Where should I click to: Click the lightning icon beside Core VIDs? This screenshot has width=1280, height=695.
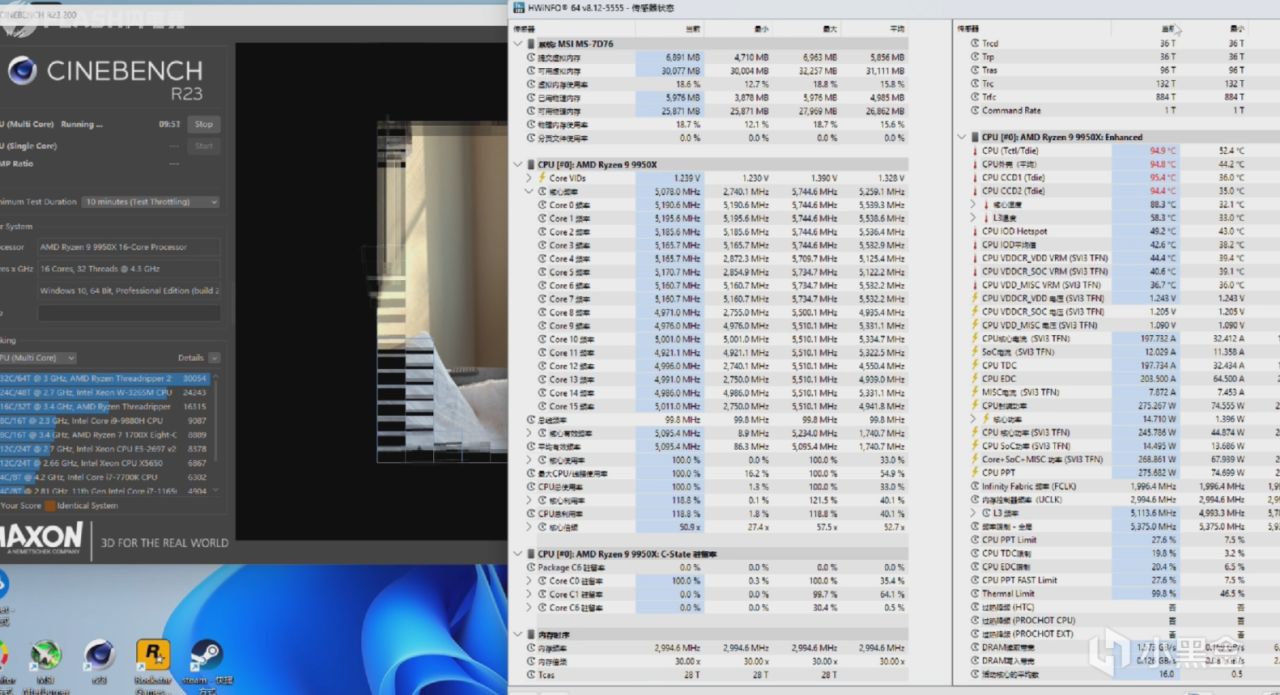point(541,177)
